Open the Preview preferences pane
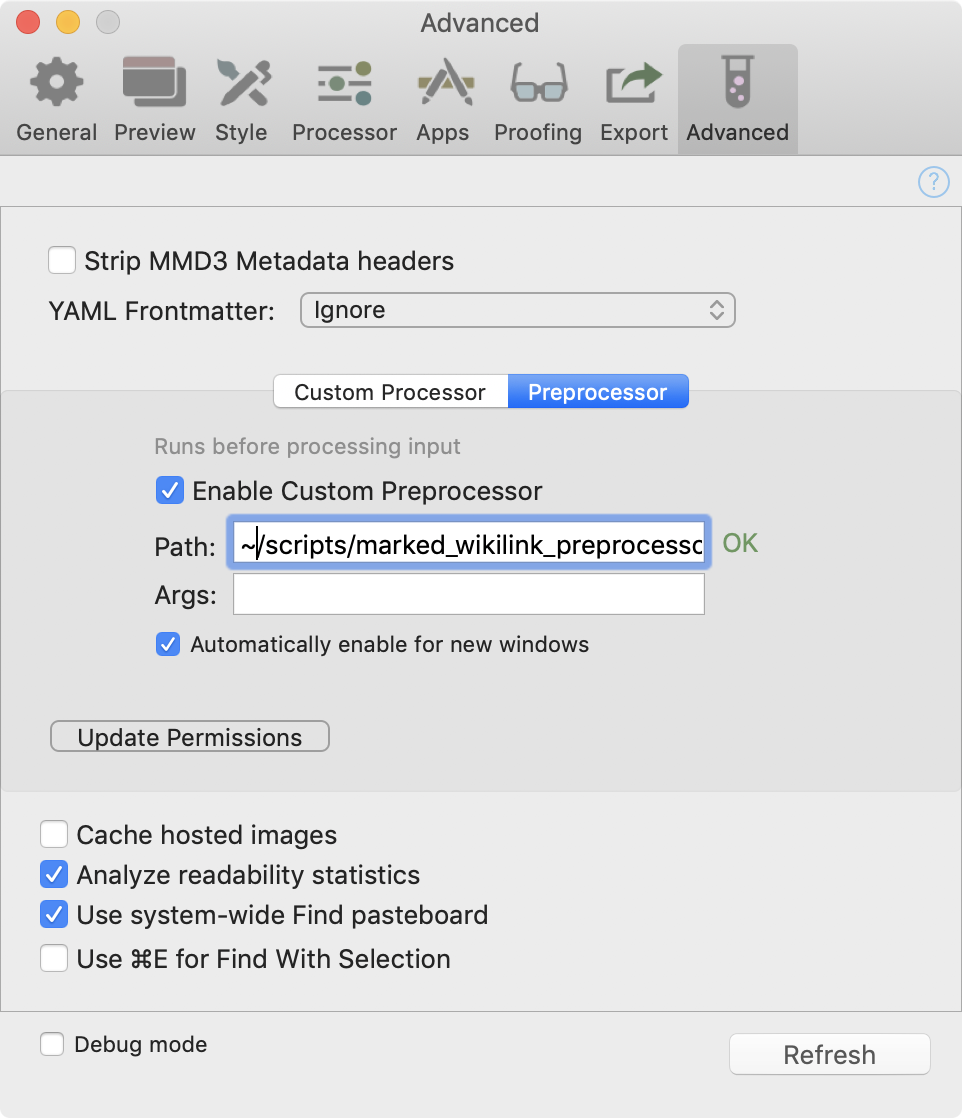Image resolution: width=962 pixels, height=1118 pixels. pos(155,100)
